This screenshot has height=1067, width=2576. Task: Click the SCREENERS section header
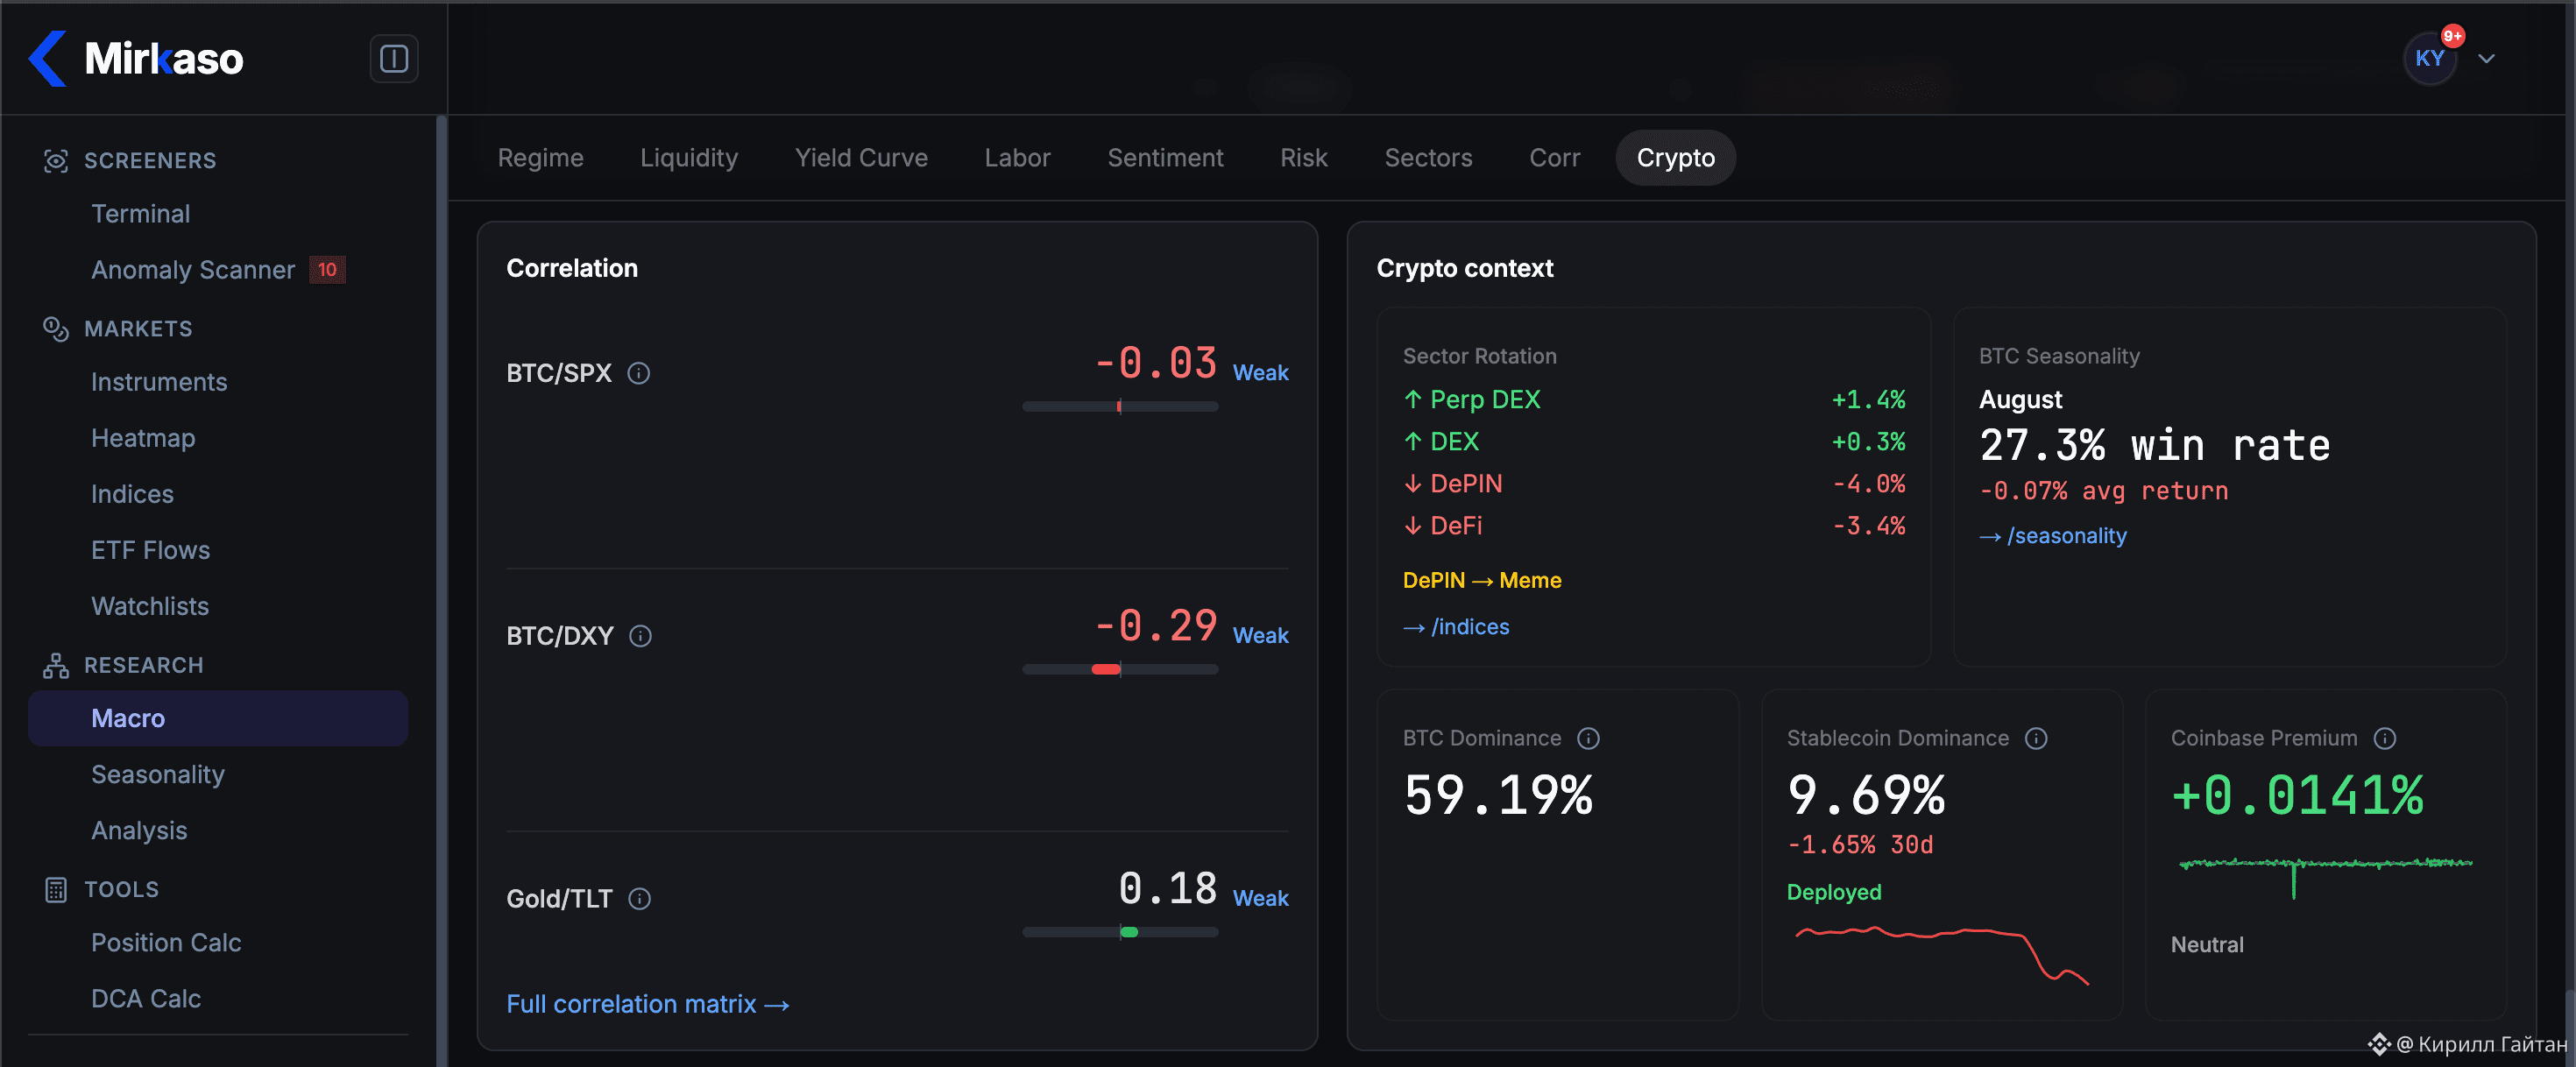coord(150,161)
